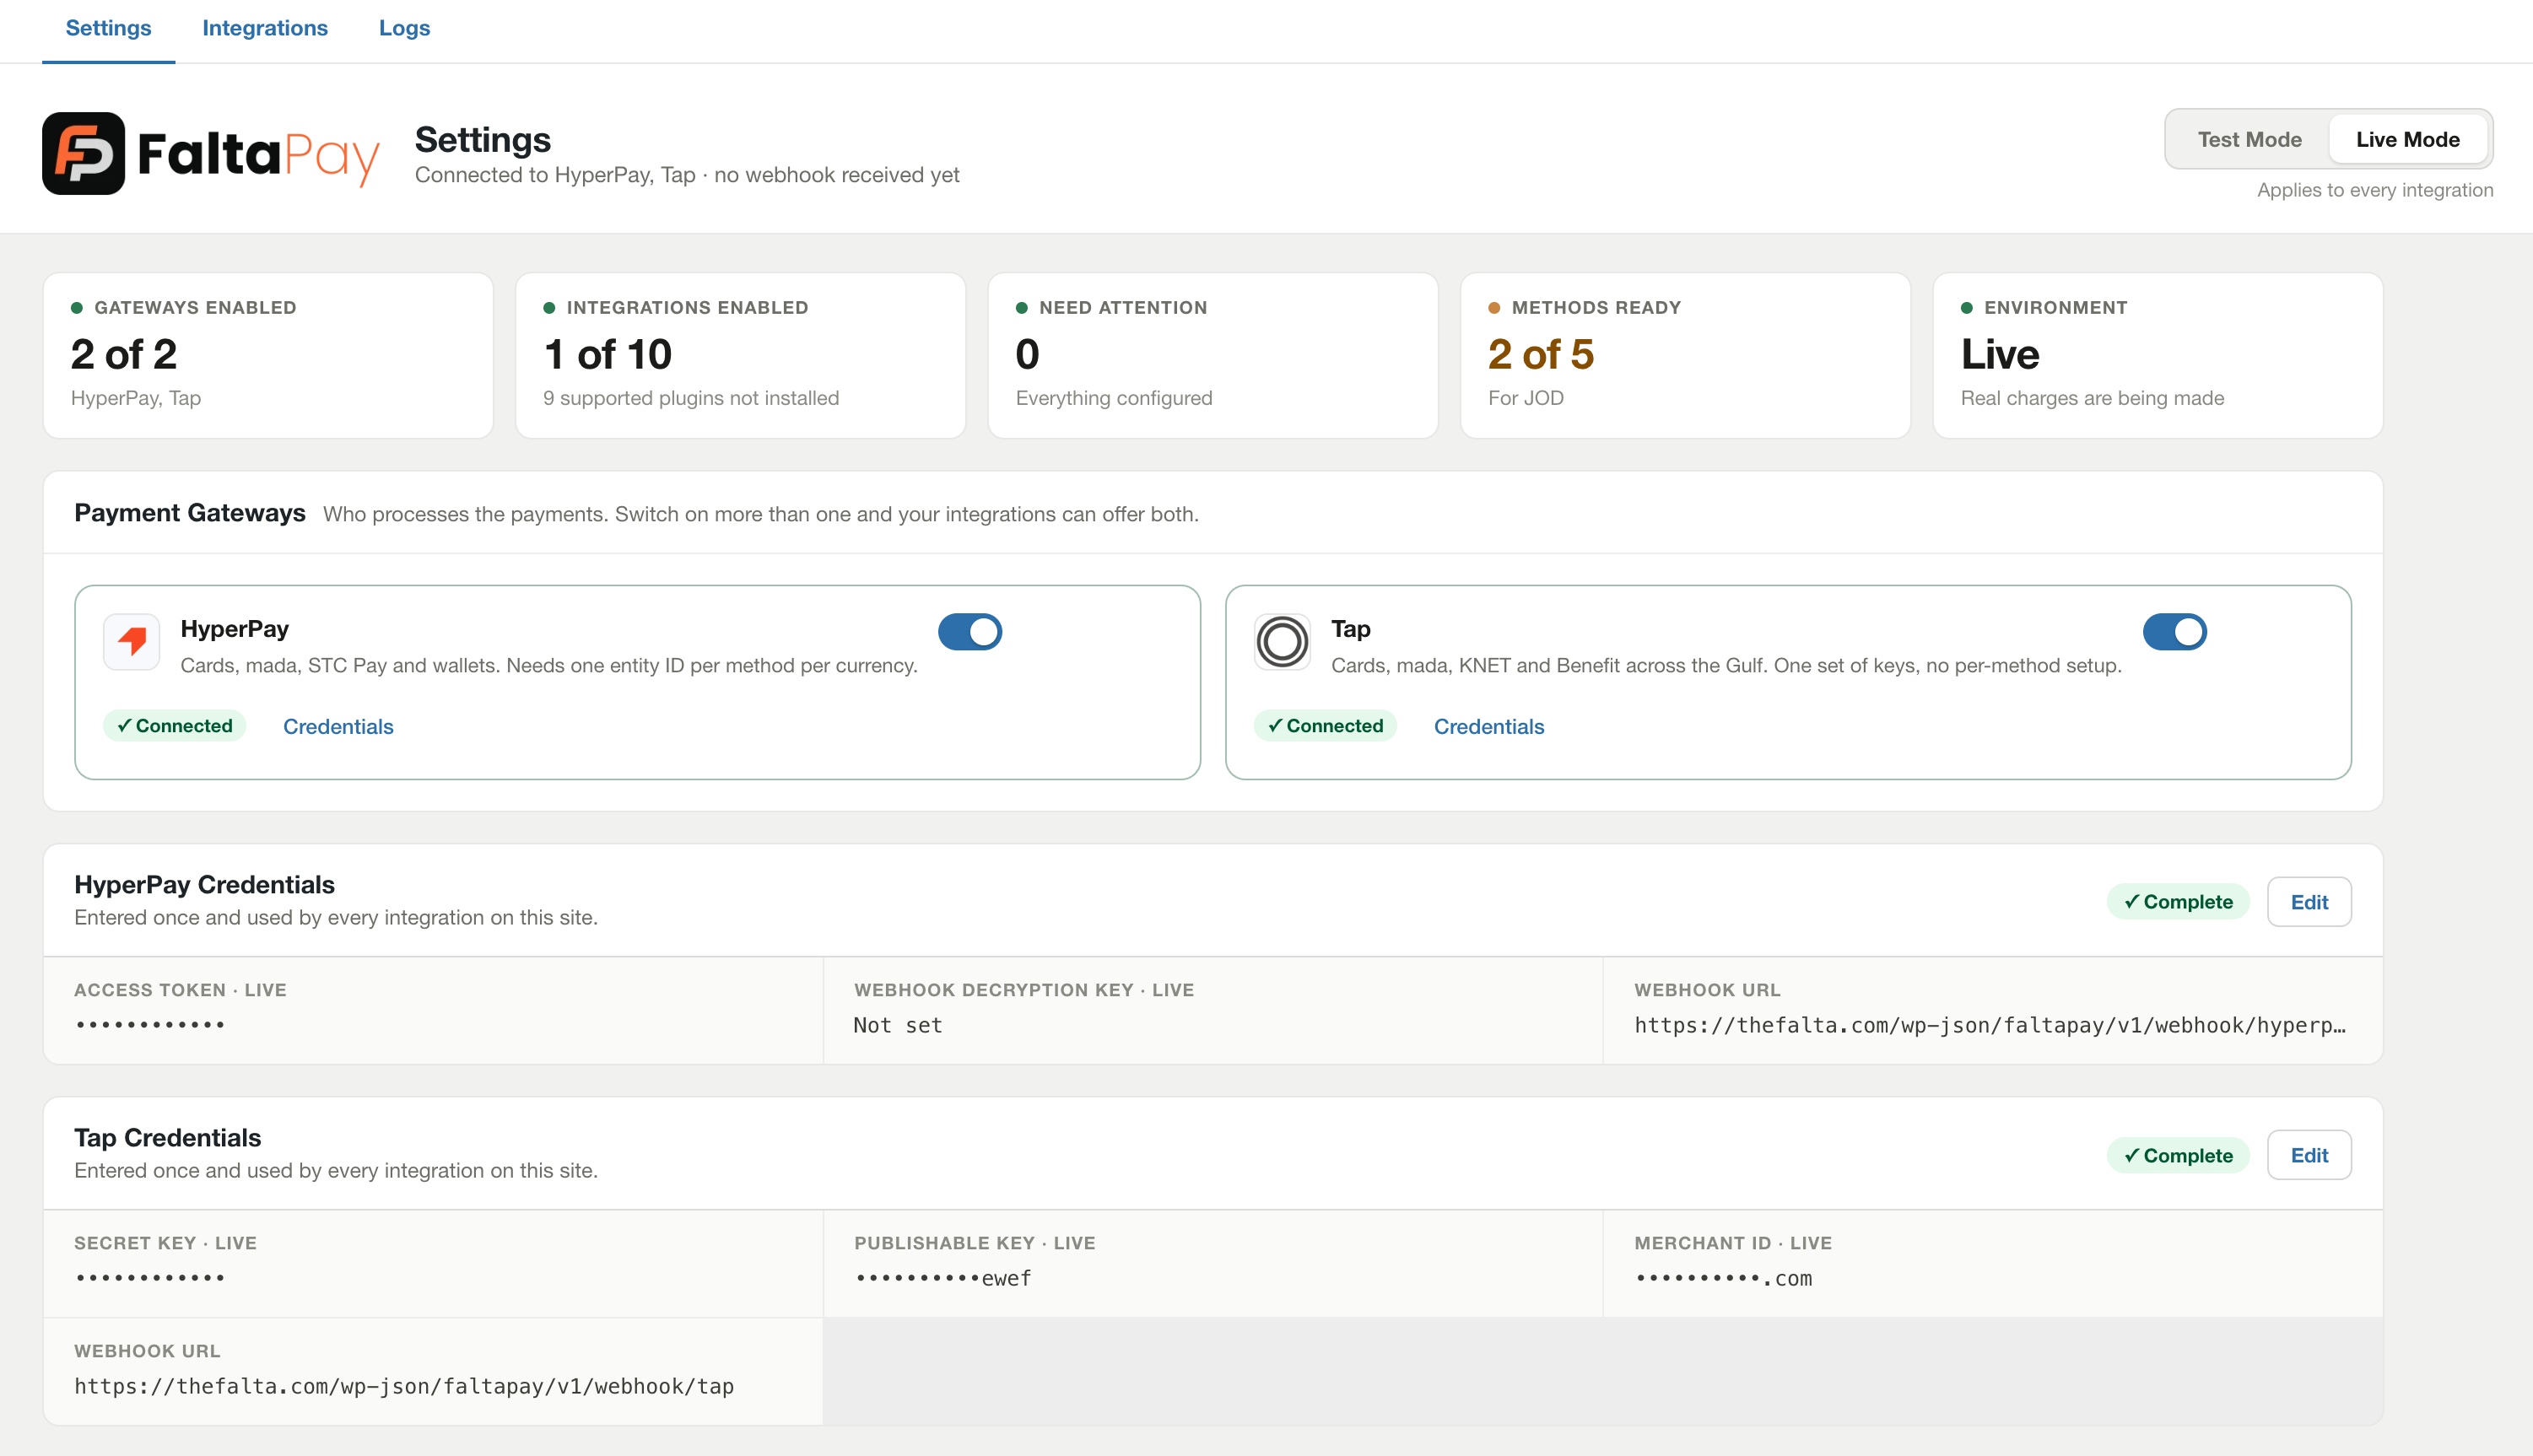Edit the HyperPay Credentials section
Viewport: 2533px width, 1456px height.
point(2309,902)
